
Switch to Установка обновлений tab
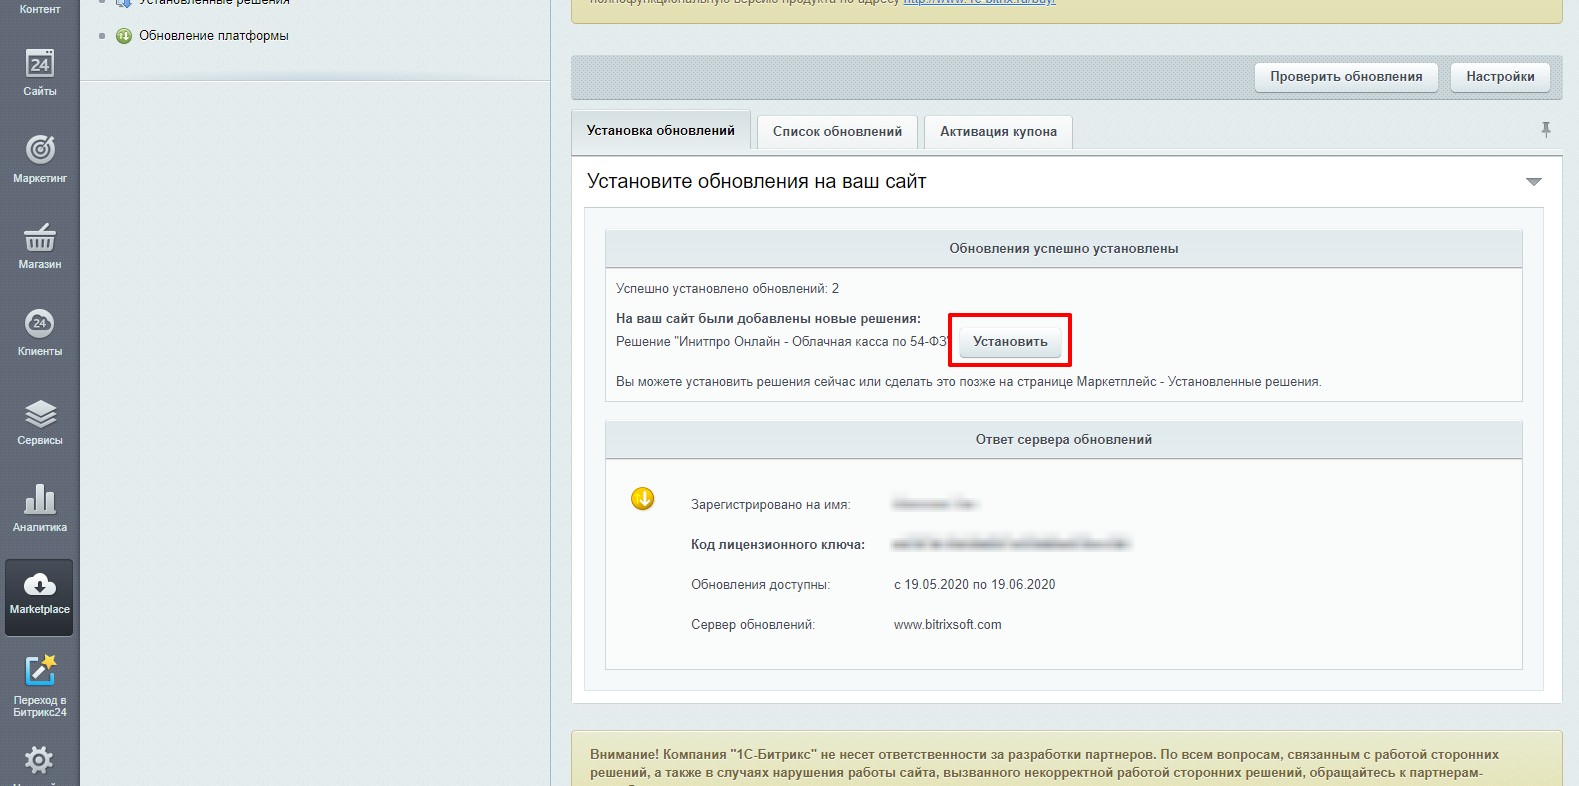coord(661,131)
